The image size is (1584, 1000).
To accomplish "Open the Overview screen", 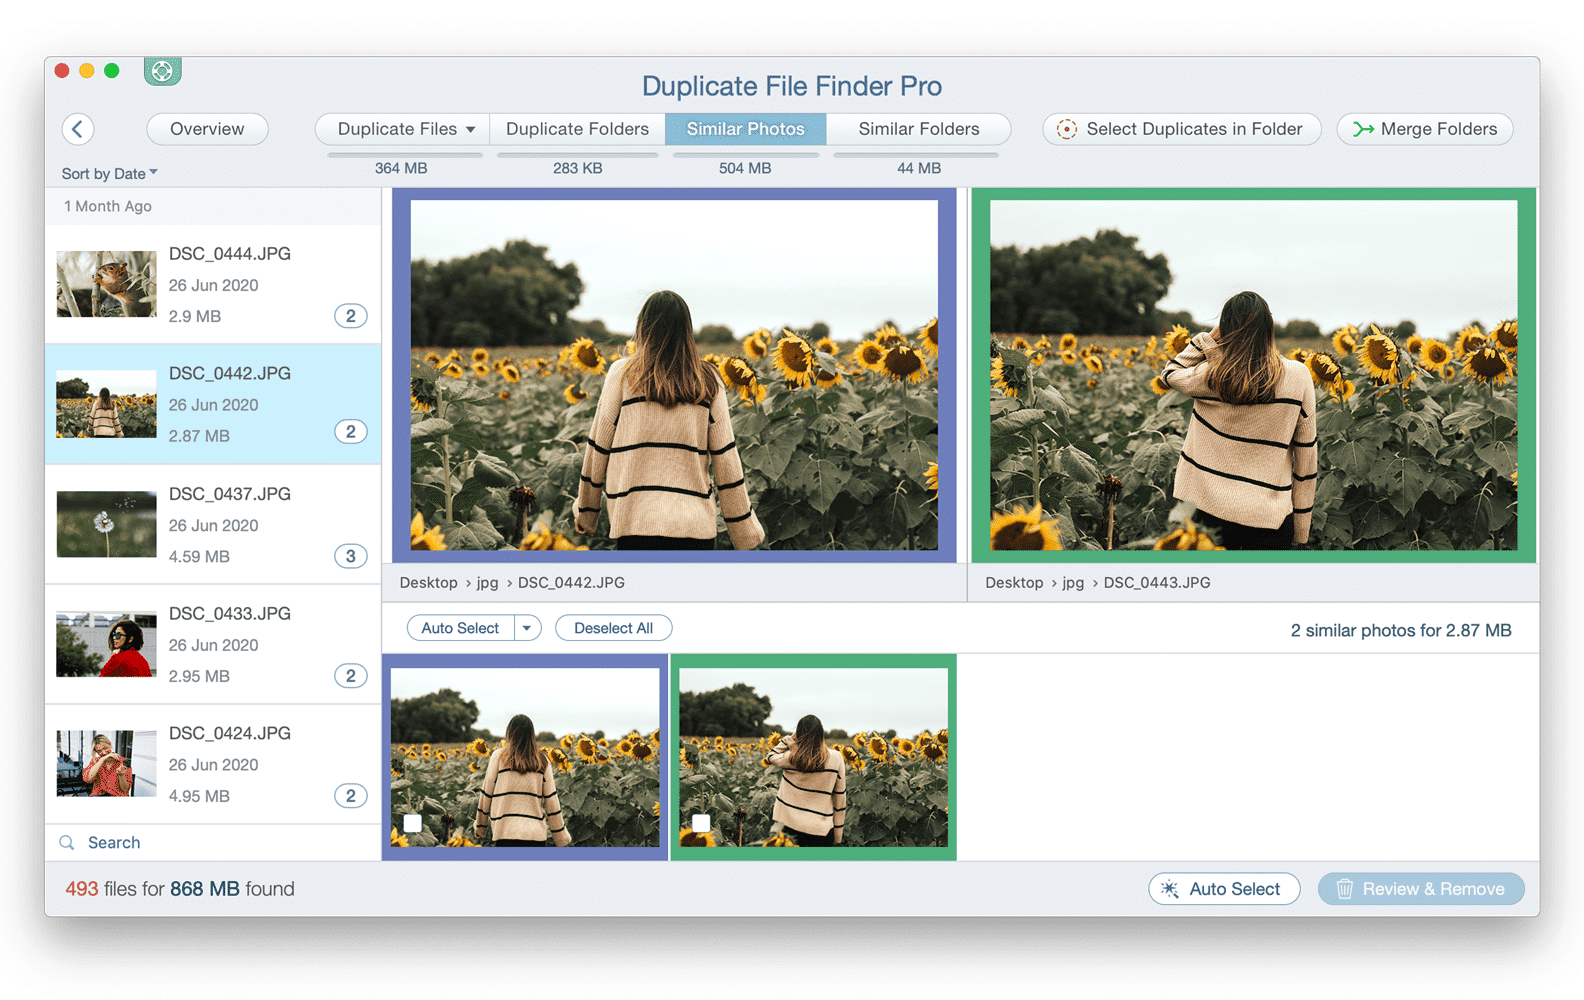I will (207, 129).
